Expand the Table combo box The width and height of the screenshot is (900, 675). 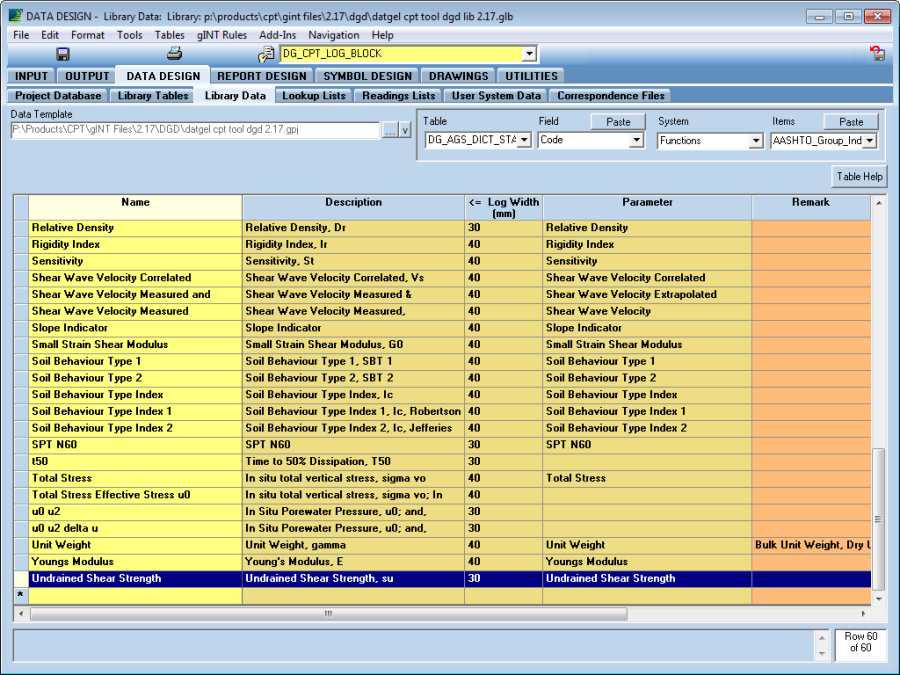pyautogui.click(x=524, y=141)
